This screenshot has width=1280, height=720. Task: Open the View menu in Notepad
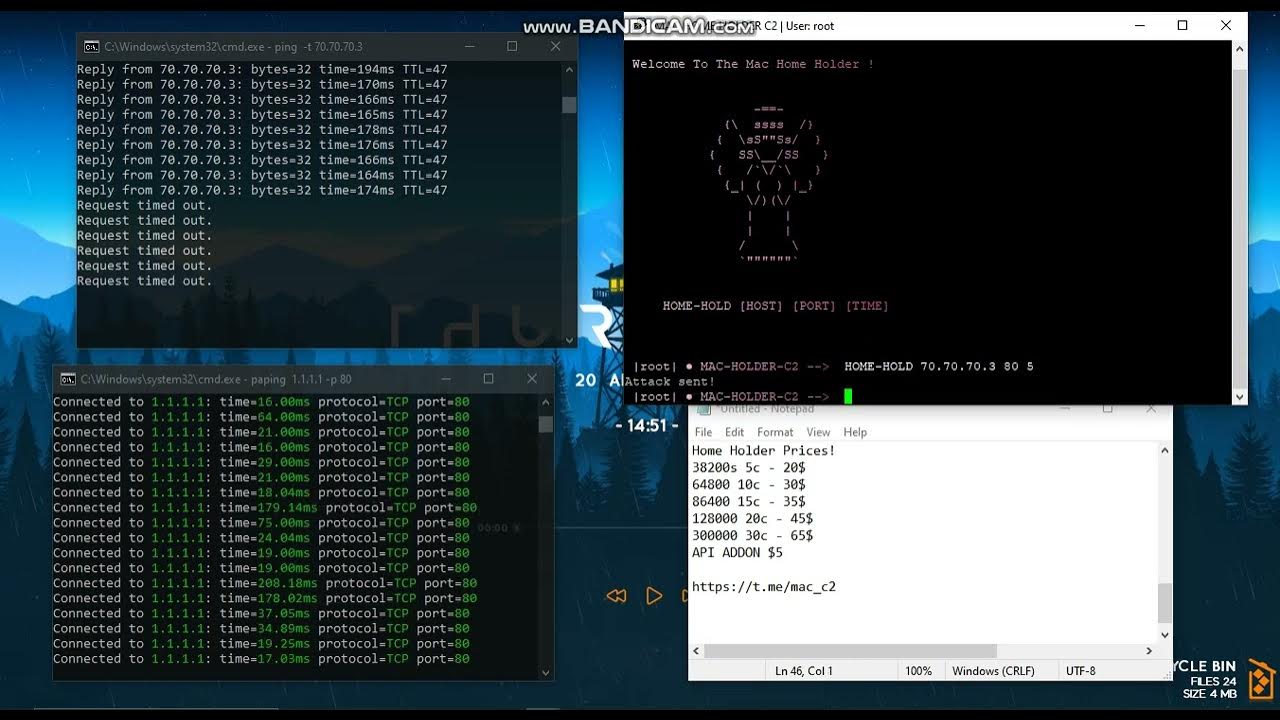(818, 432)
